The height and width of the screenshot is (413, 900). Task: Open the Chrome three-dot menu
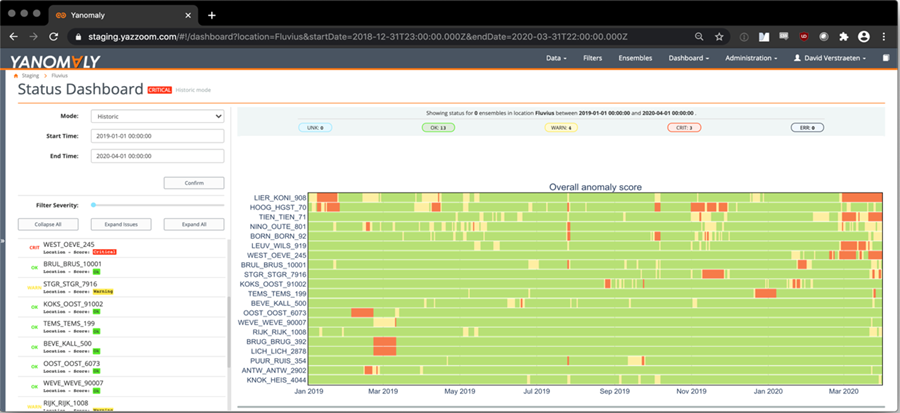coord(883,37)
